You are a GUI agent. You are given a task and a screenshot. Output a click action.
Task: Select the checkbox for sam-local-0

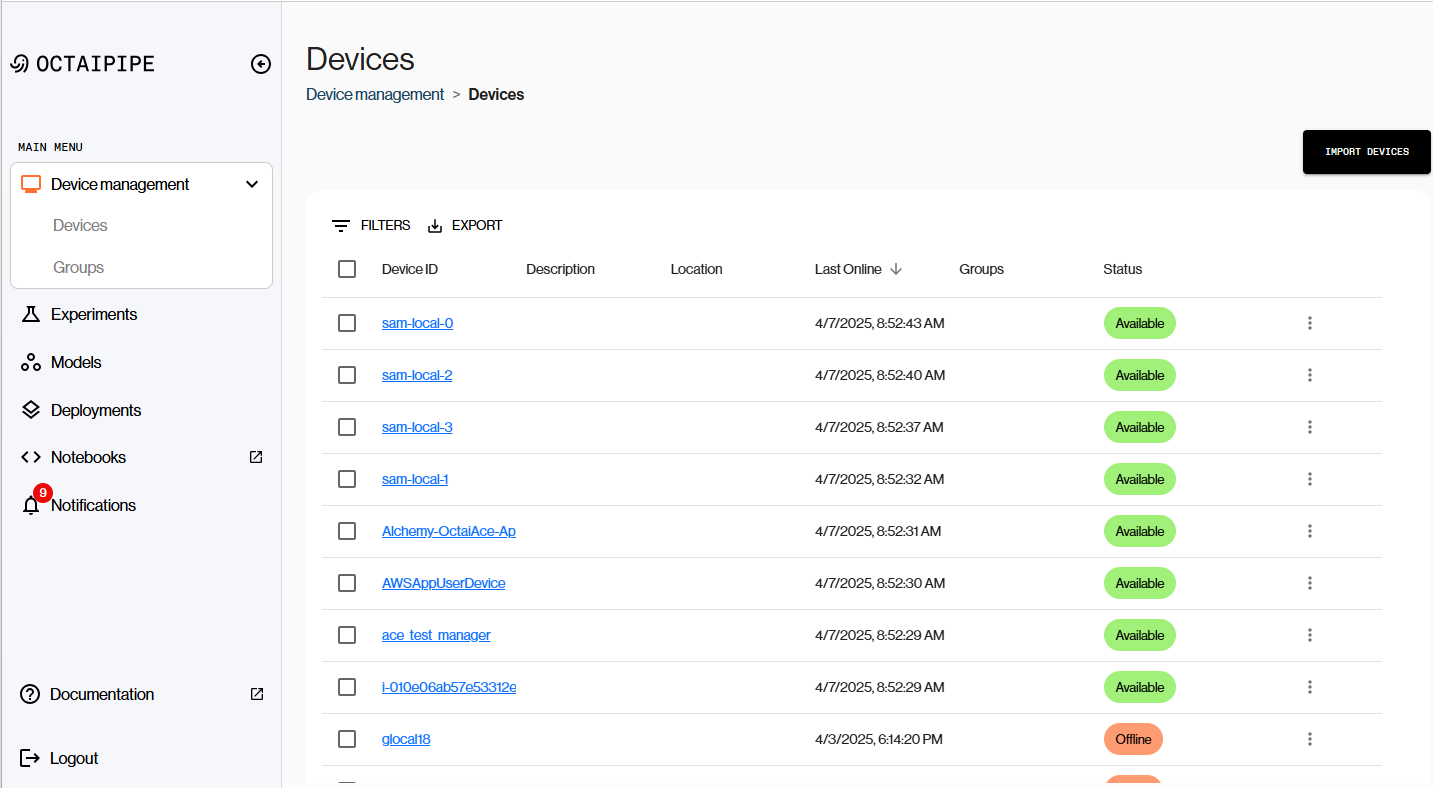point(347,323)
